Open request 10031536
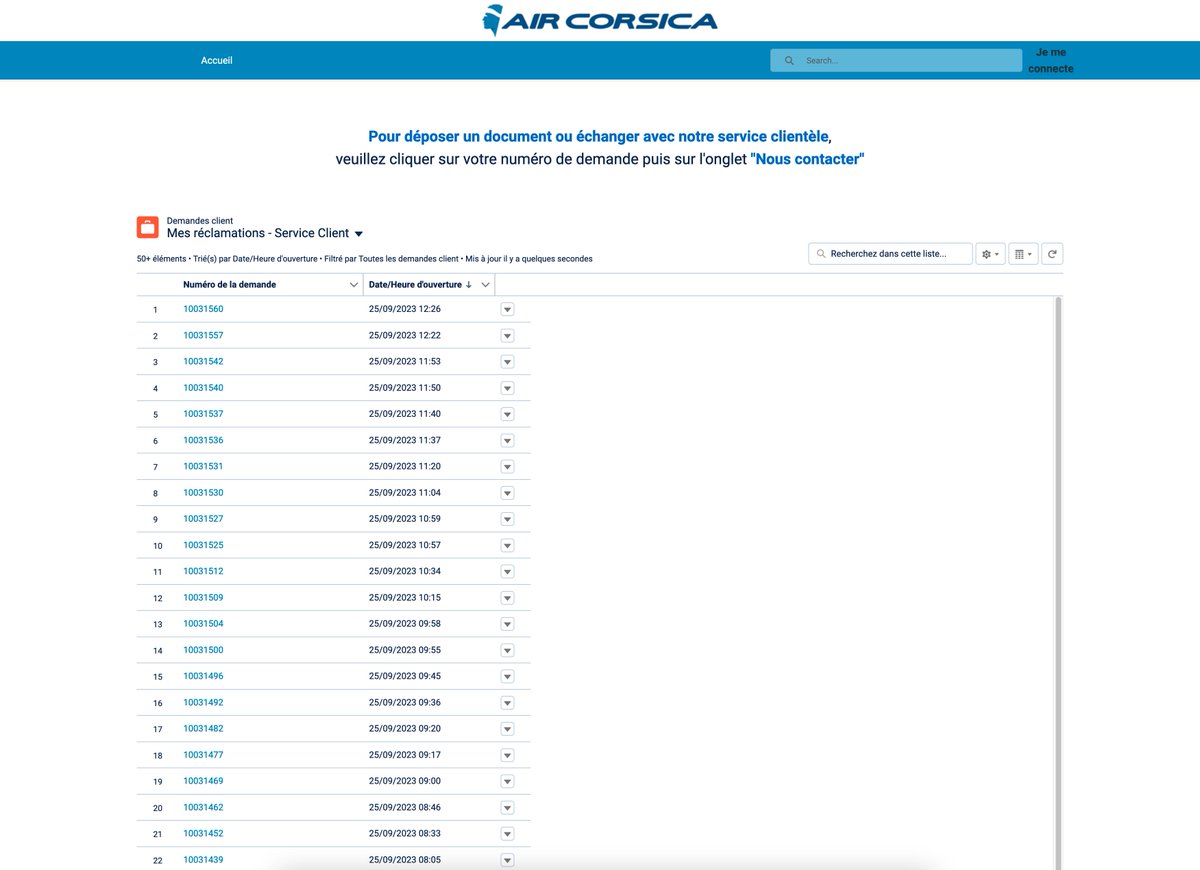Screen dimensions: 1200x870 [203, 440]
